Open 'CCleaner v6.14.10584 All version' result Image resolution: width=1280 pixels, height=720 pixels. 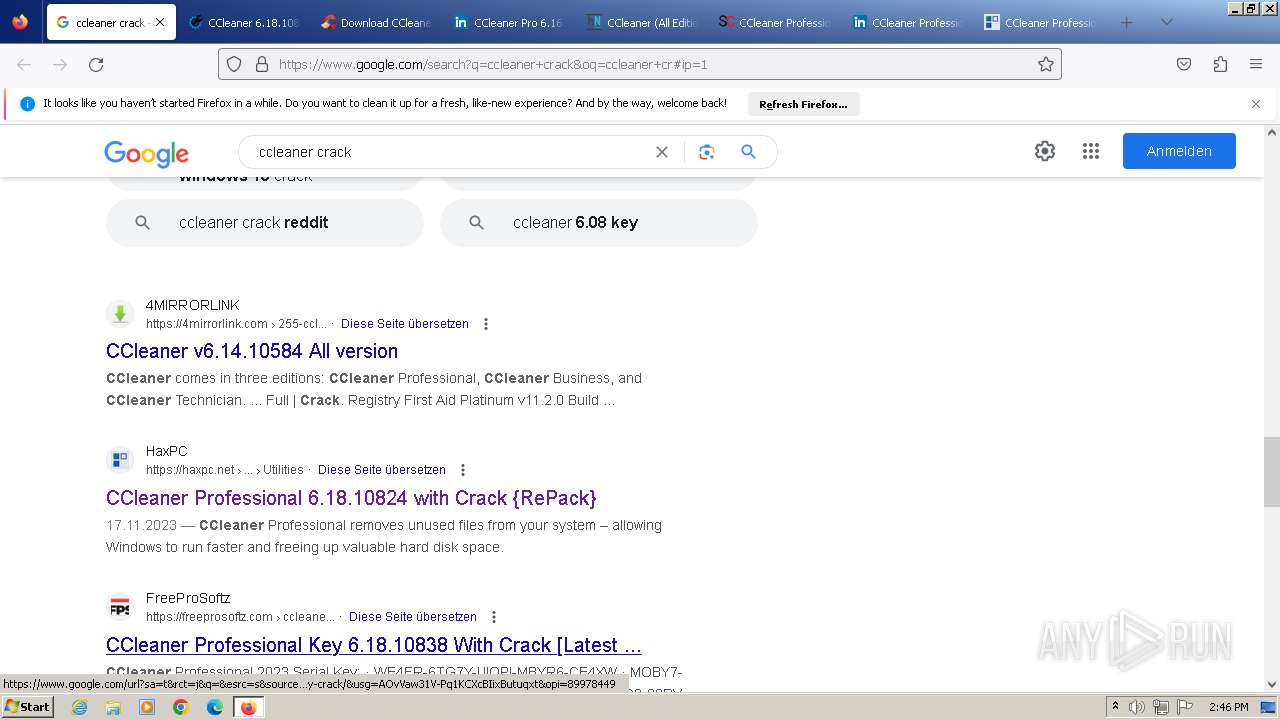point(252,351)
